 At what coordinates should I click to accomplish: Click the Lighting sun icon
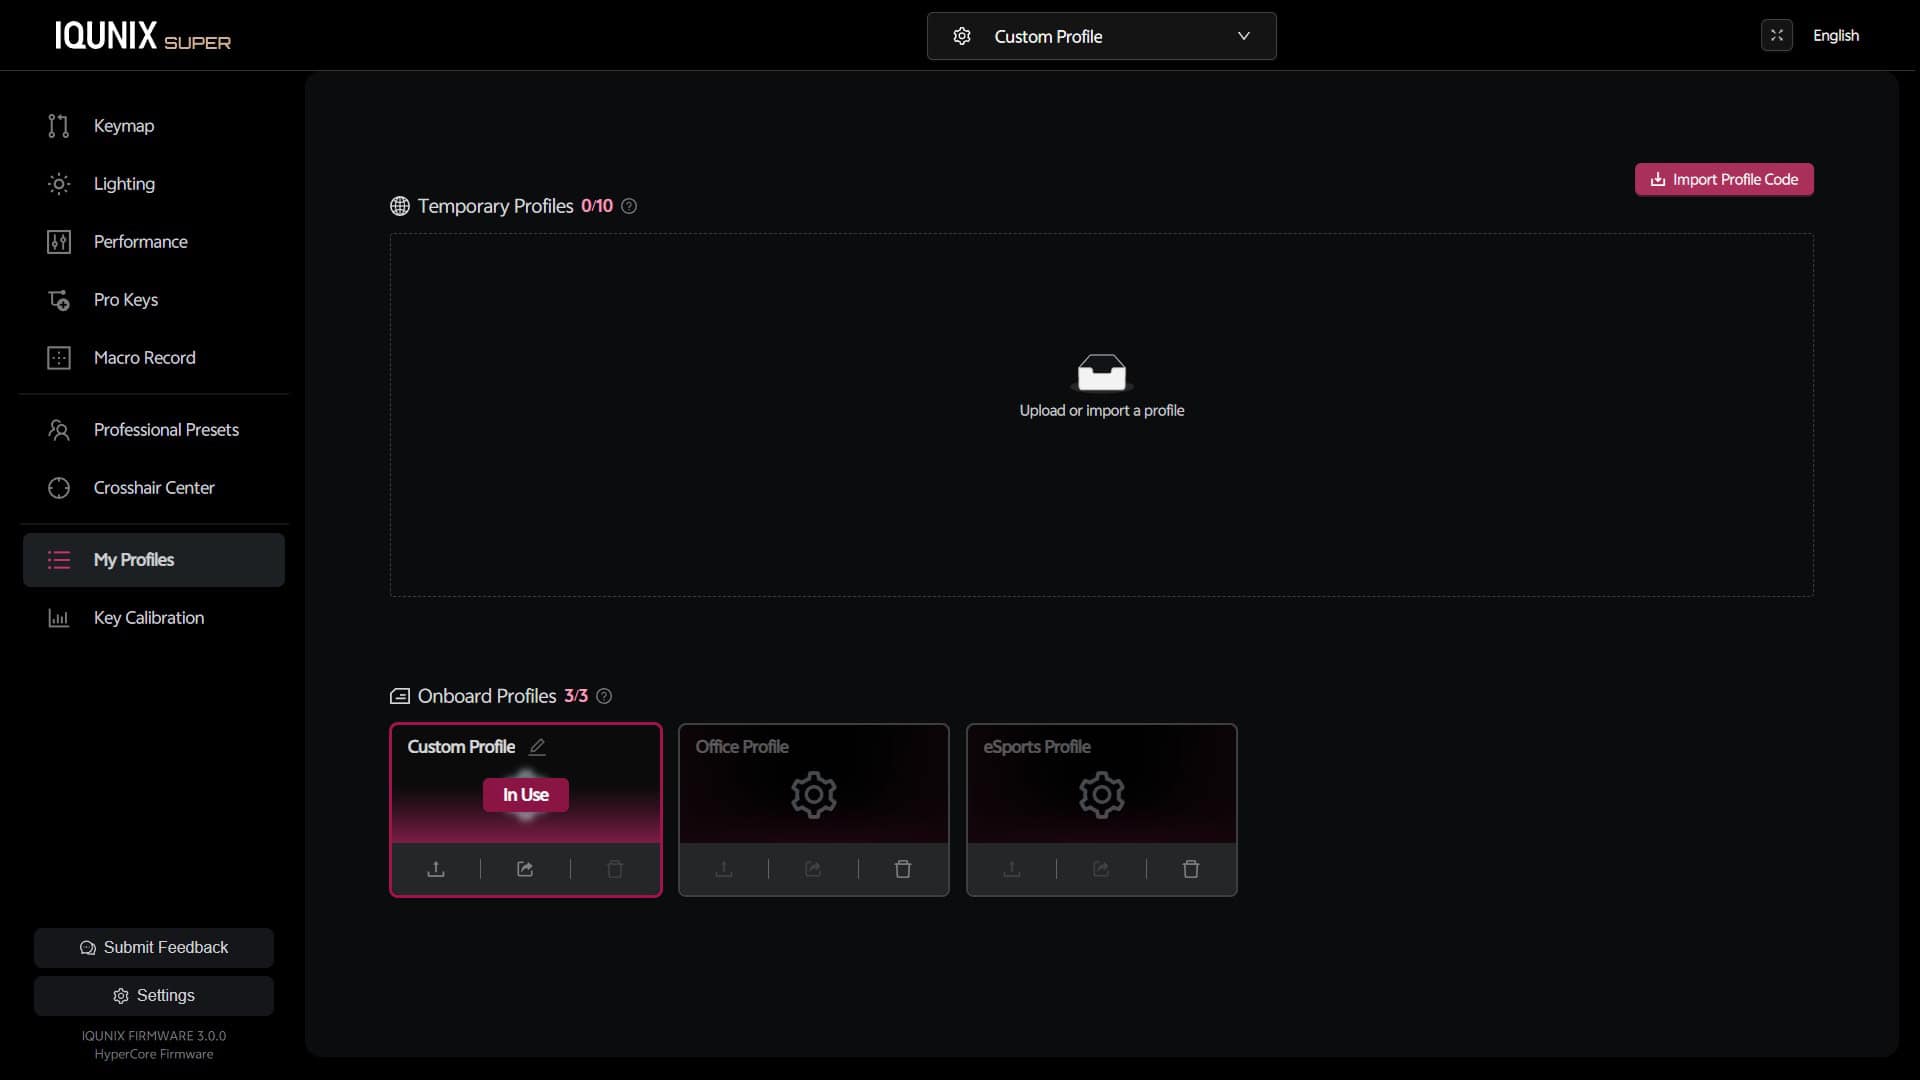(59, 184)
